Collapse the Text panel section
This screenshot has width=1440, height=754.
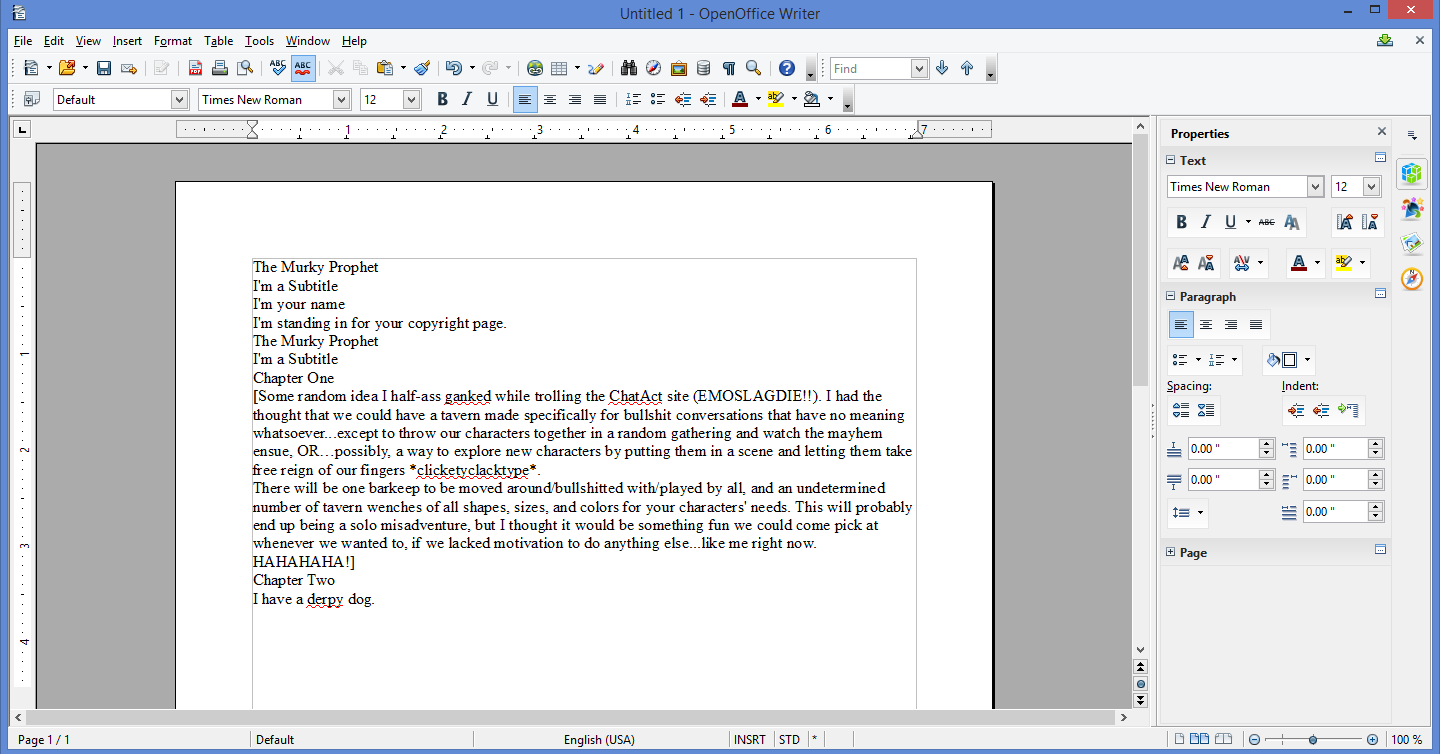tap(1170, 160)
